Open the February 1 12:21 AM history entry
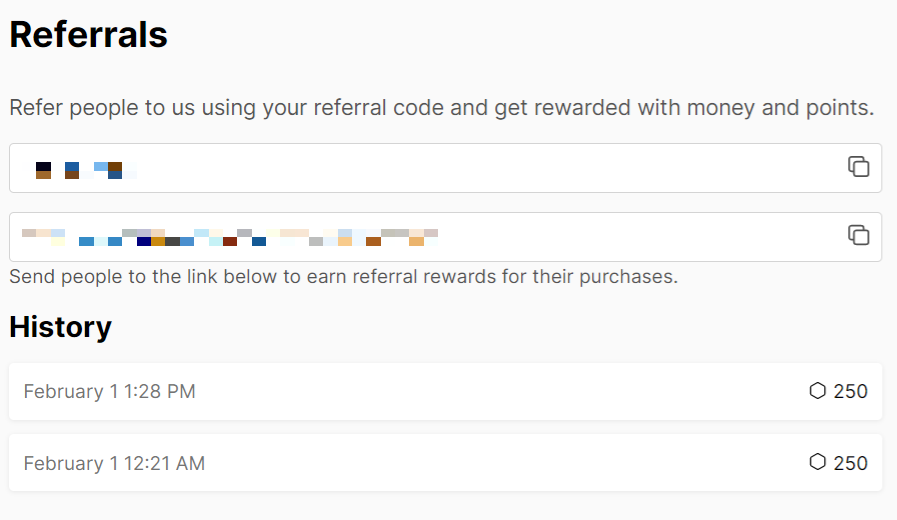The image size is (897, 520). pos(445,462)
